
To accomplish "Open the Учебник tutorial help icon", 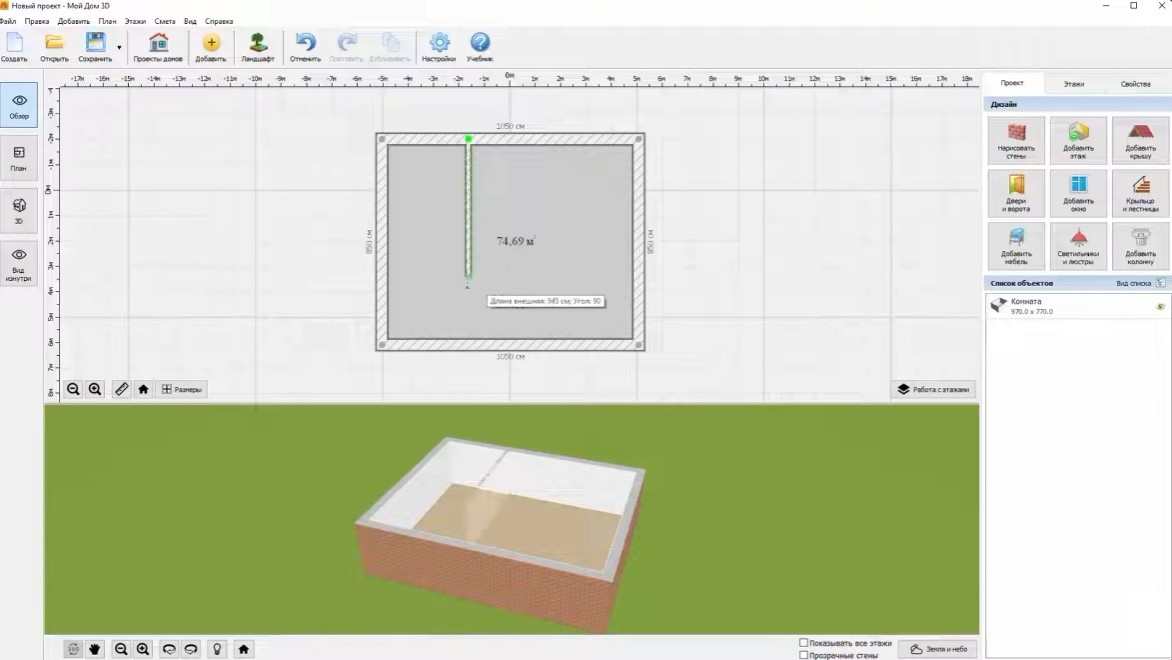I will tap(480, 47).
